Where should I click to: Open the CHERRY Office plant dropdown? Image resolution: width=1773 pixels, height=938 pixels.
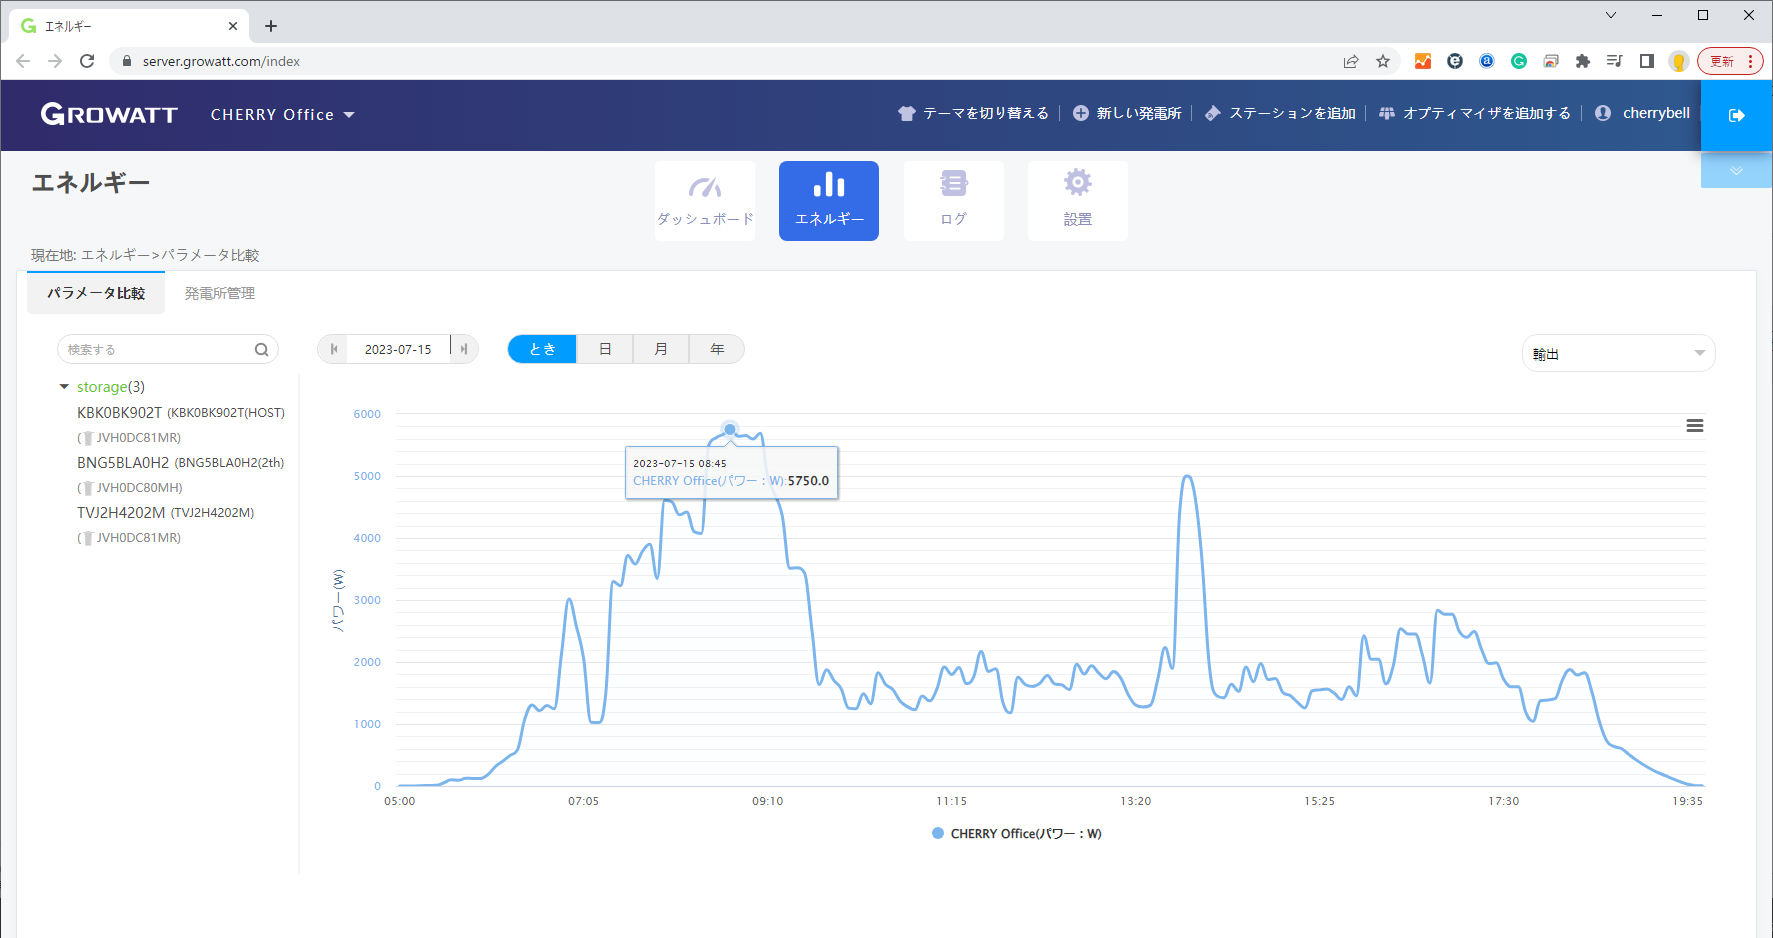coord(283,115)
